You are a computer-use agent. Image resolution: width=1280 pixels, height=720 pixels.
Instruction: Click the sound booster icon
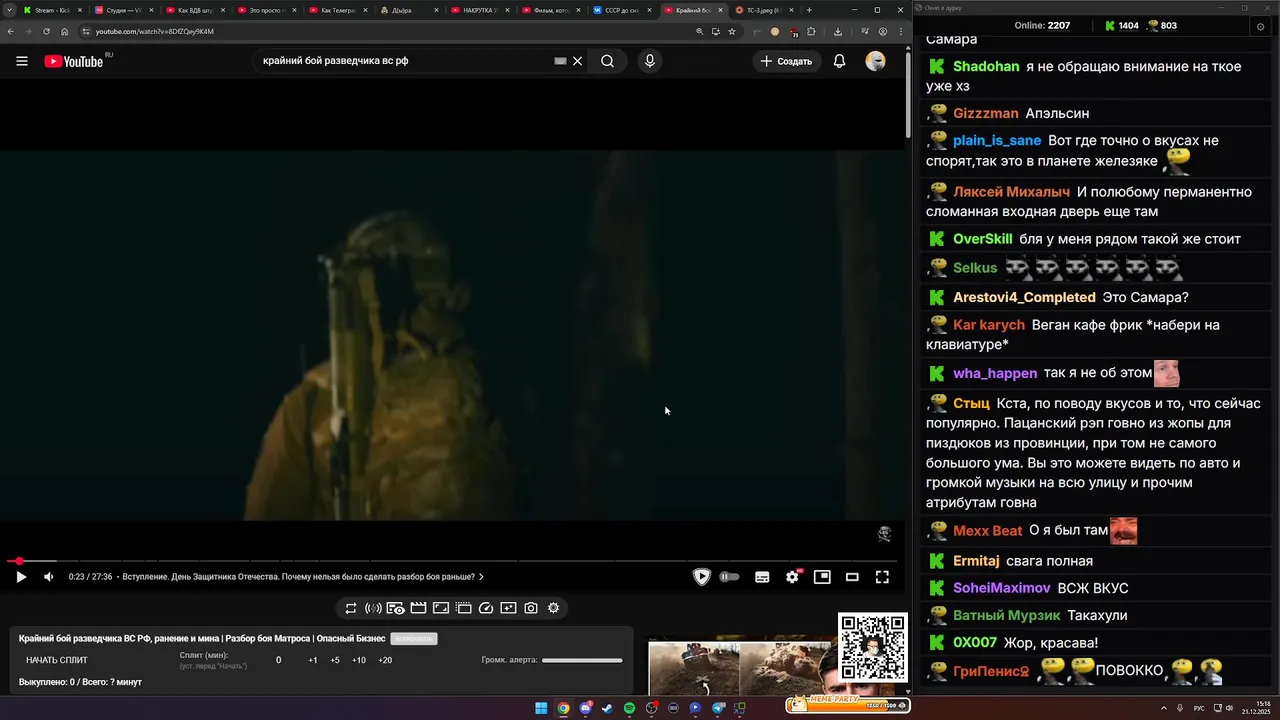(x=373, y=608)
